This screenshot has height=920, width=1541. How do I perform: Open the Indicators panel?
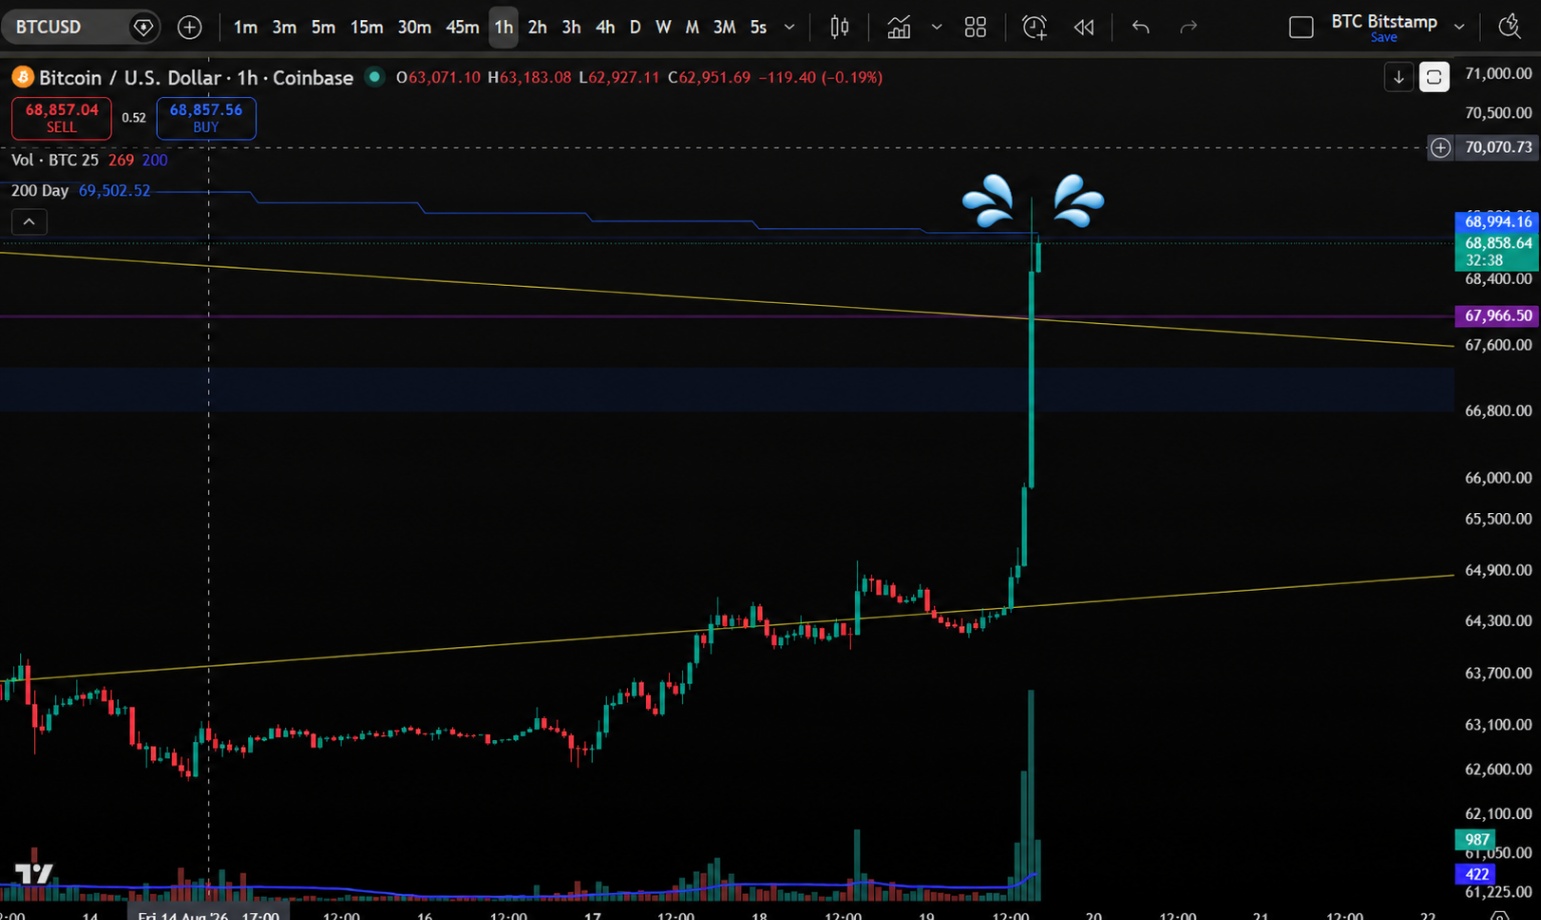click(x=899, y=27)
